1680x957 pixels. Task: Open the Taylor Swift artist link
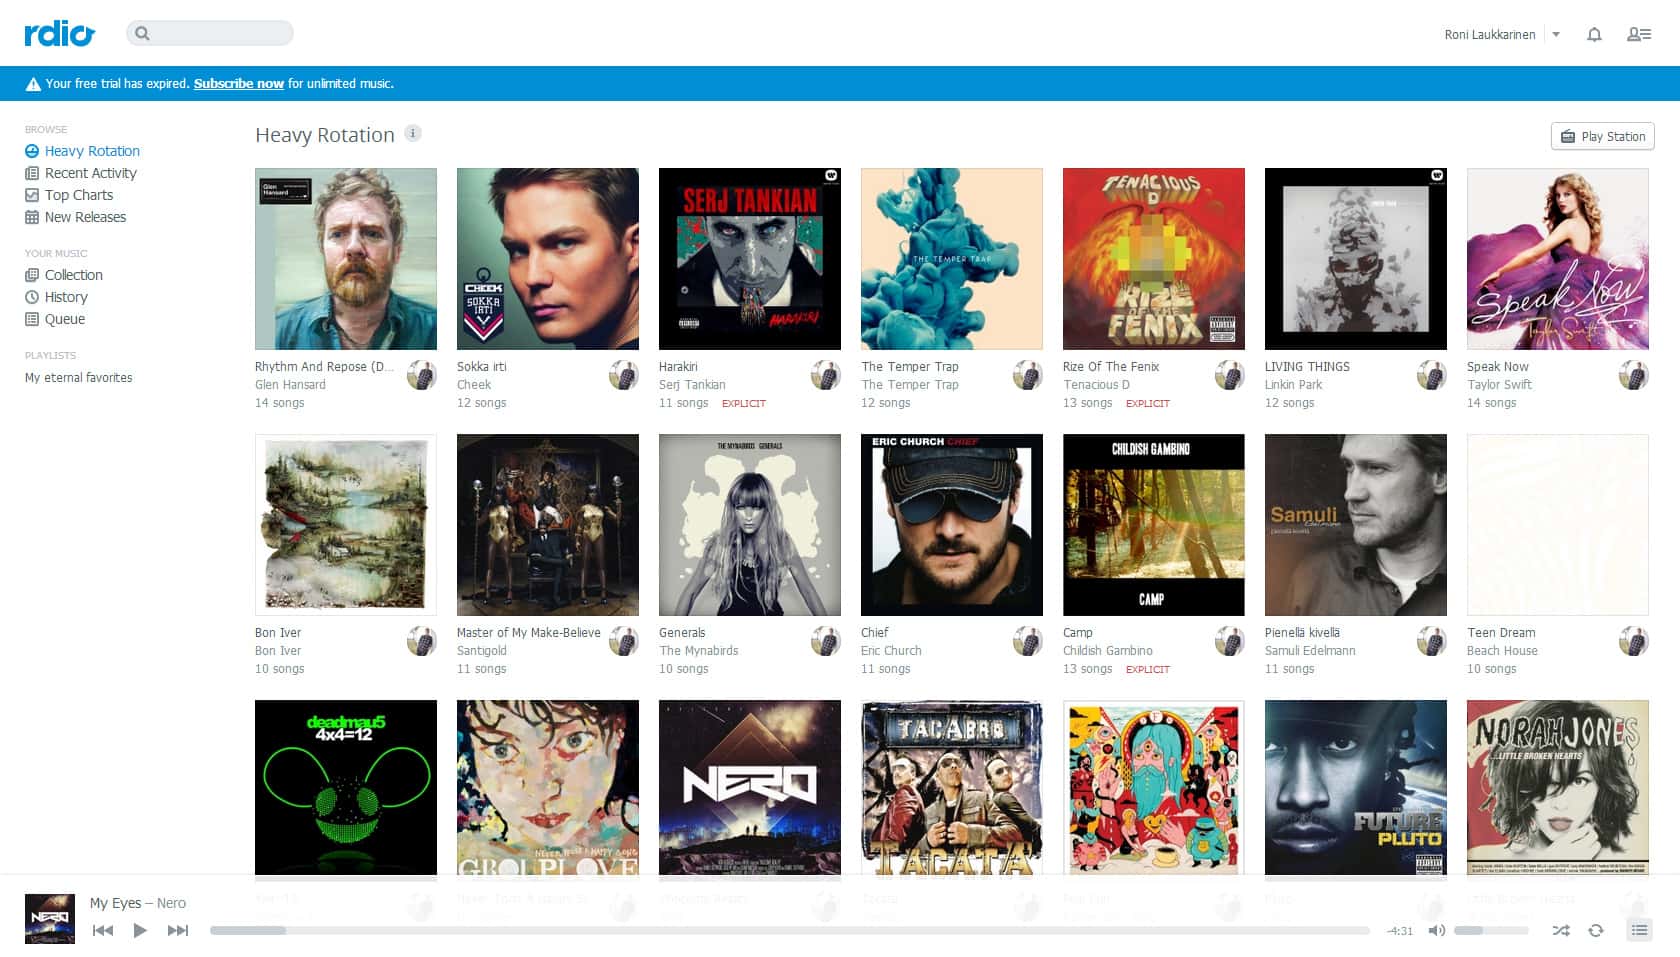1499,385
